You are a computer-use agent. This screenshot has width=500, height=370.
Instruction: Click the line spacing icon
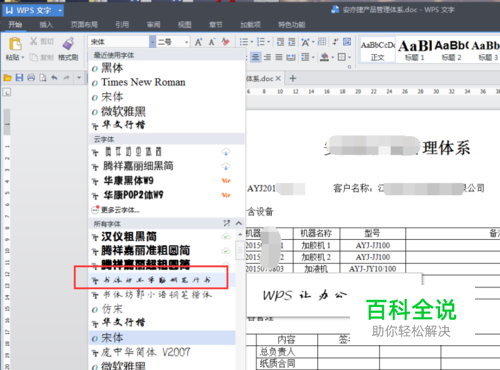[305, 57]
